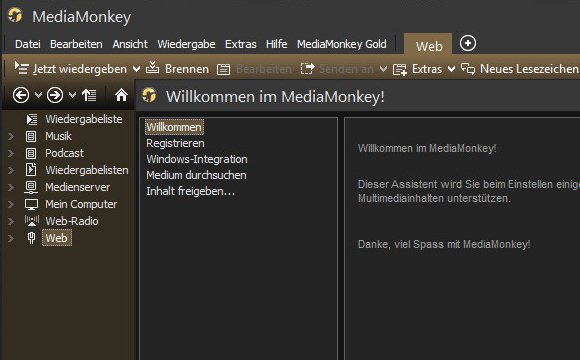Click the Wiedergabelisten node icon
Image resolution: width=580 pixels, height=360 pixels.
31,170
